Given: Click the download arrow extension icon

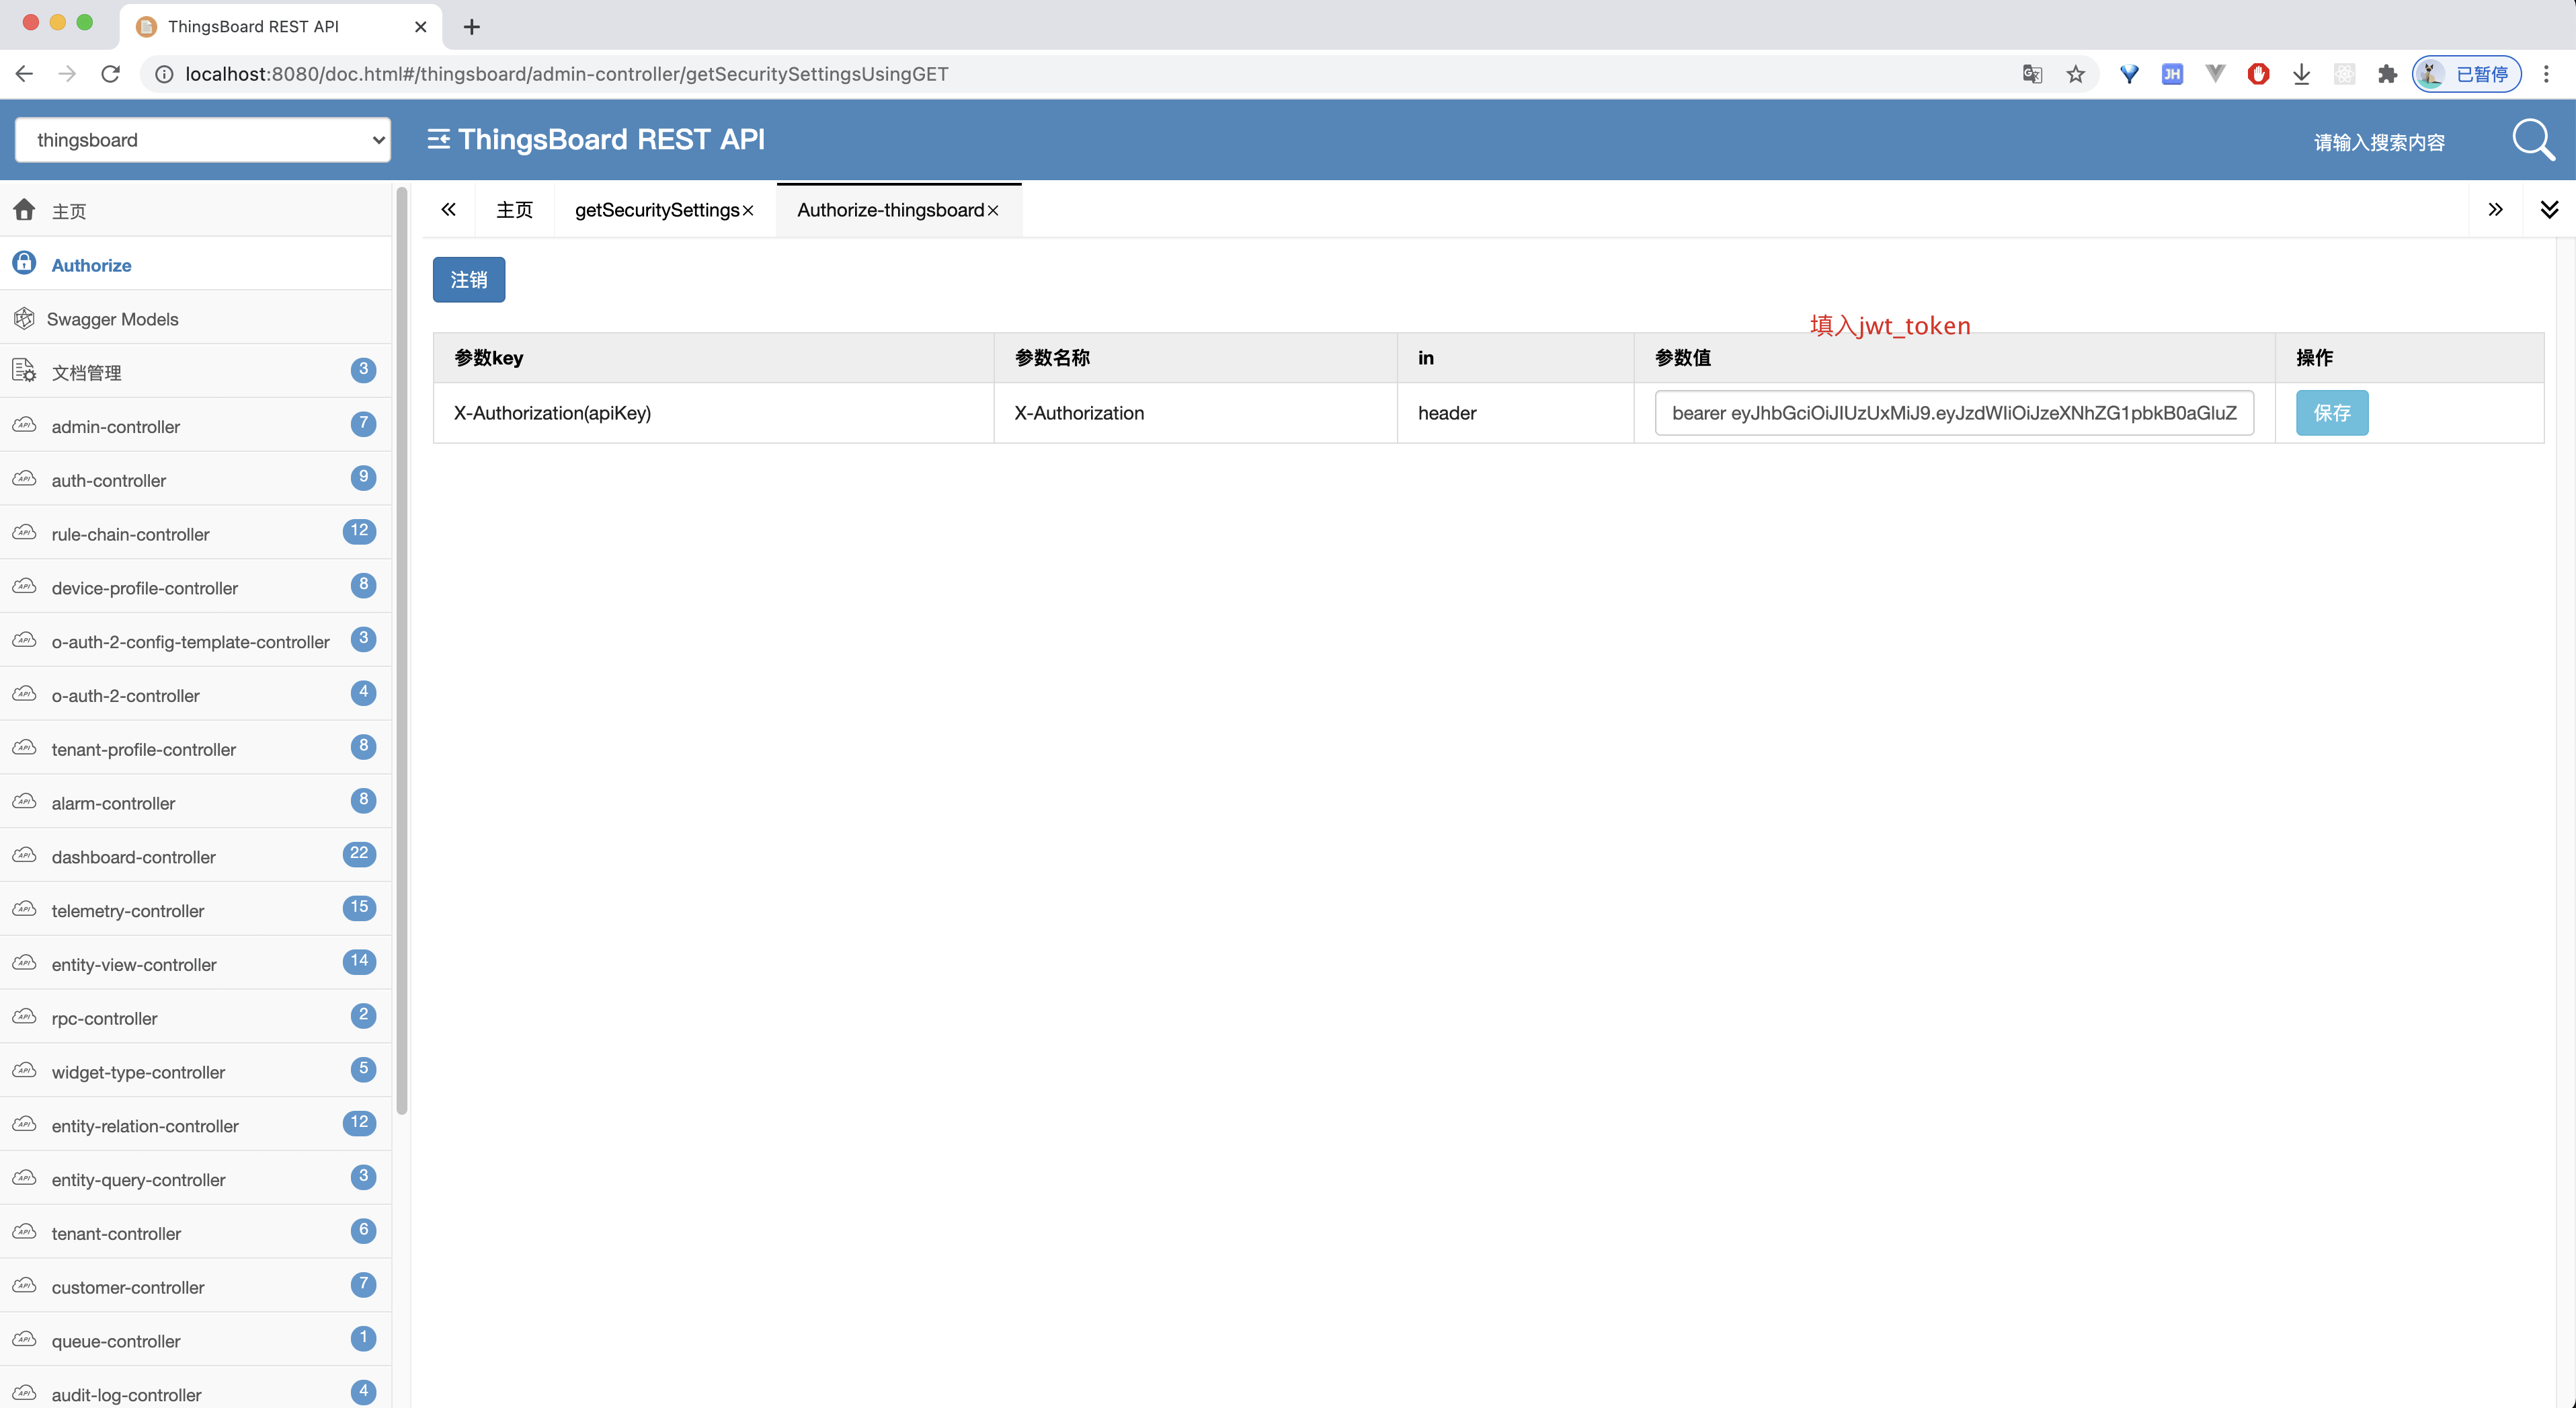Looking at the screenshot, I should tap(2301, 74).
